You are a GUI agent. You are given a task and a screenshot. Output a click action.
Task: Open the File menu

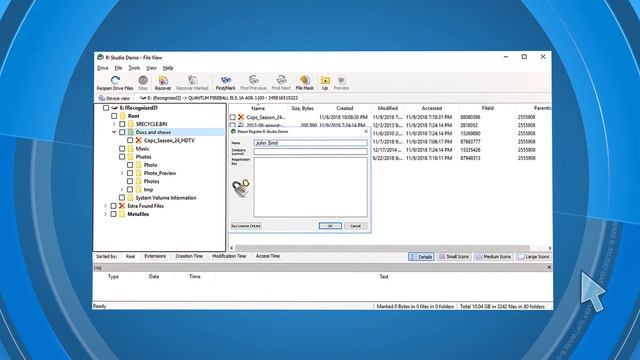pyautogui.click(x=118, y=68)
